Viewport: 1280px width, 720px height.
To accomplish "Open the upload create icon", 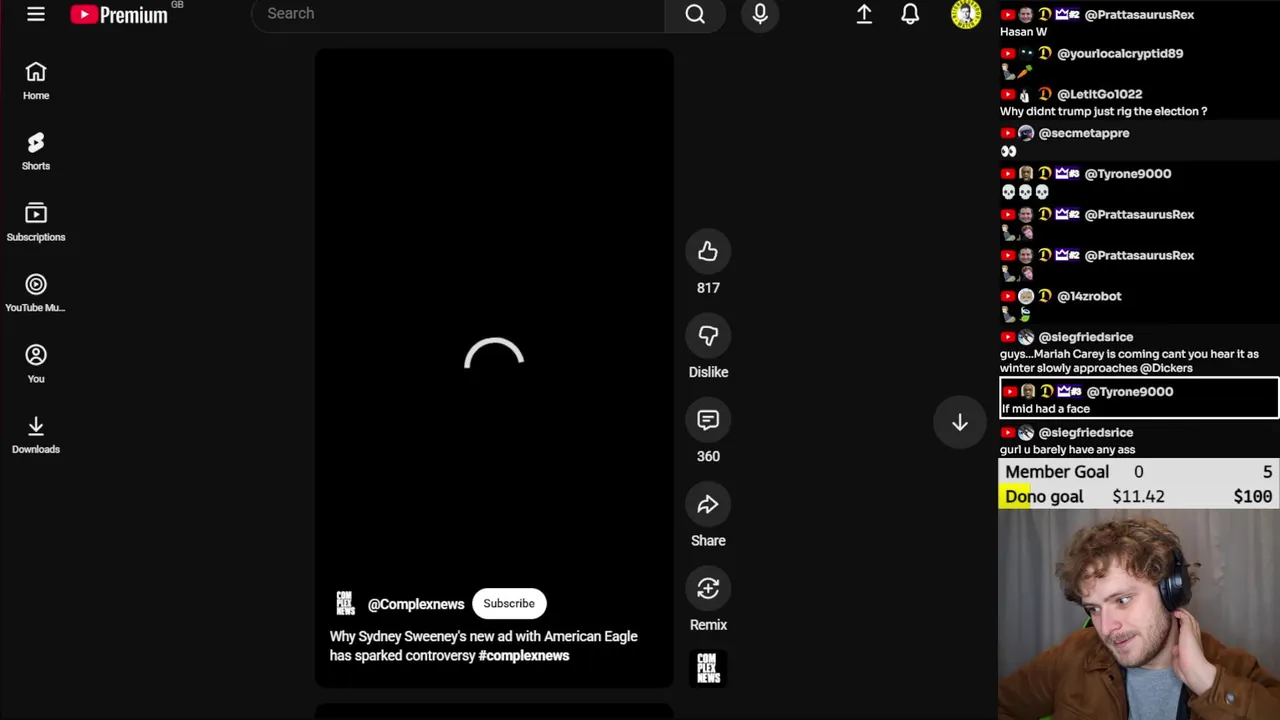I will (864, 14).
